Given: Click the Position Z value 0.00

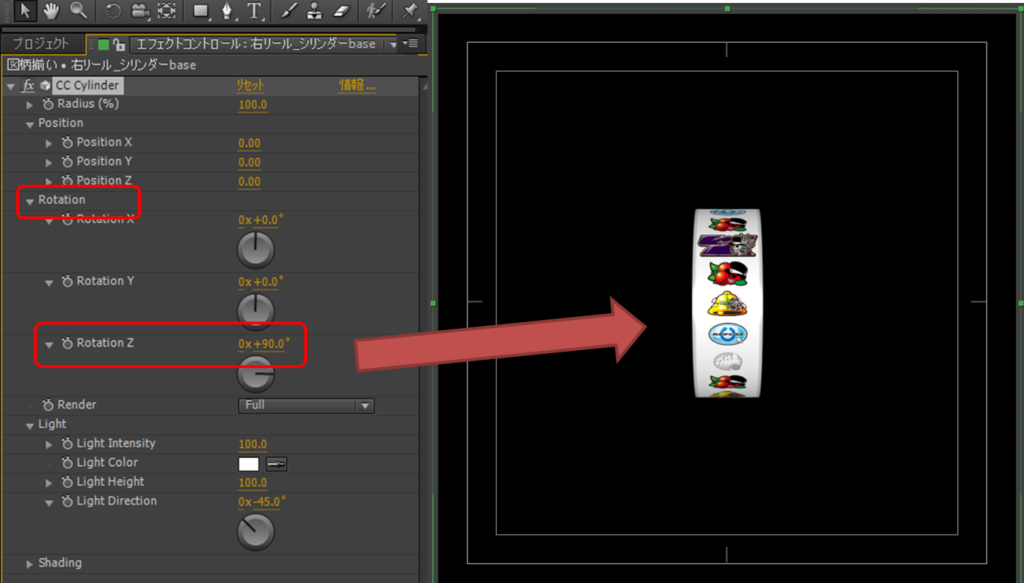Looking at the screenshot, I should coord(249,181).
